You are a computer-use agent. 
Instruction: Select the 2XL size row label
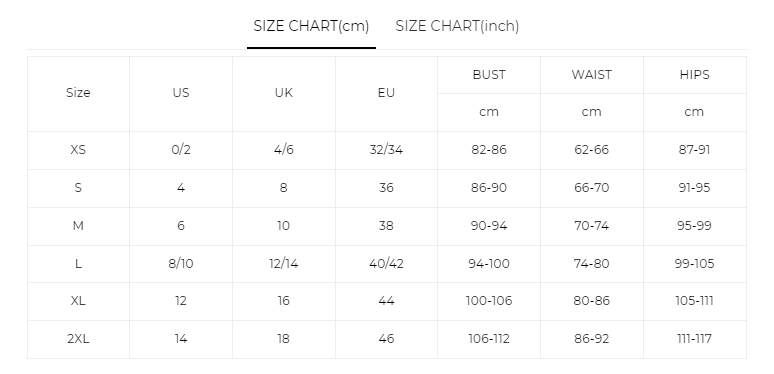(x=78, y=339)
